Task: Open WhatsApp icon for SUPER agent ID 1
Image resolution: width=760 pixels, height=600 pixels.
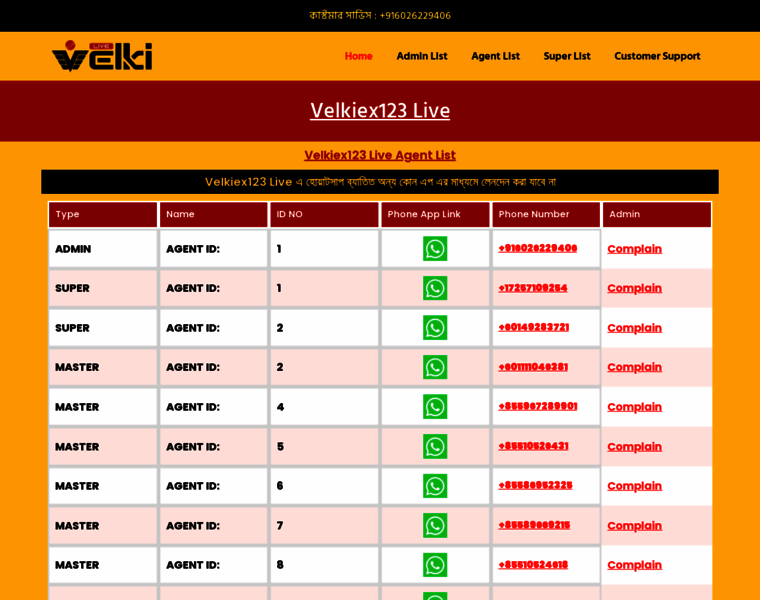Action: [x=435, y=288]
